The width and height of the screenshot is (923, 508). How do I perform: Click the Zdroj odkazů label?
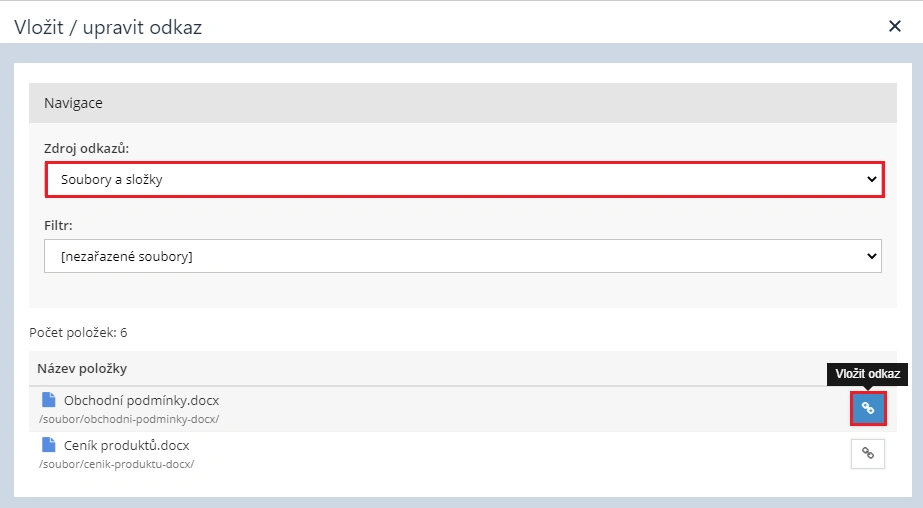point(87,148)
